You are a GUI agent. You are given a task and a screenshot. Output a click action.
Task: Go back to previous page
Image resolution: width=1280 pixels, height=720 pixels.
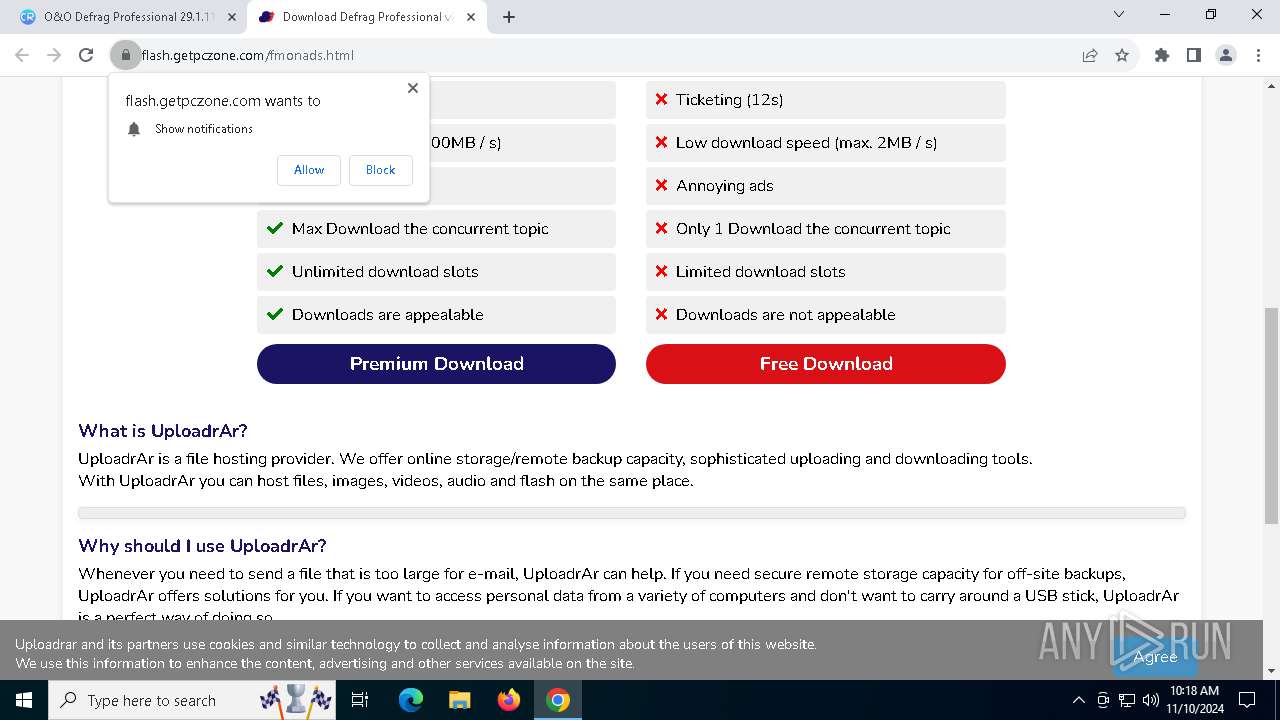click(22, 55)
